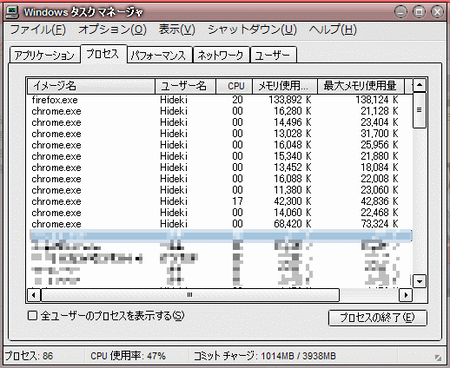Maximize the Task Manager window
The image size is (450, 368).
click(x=419, y=12)
